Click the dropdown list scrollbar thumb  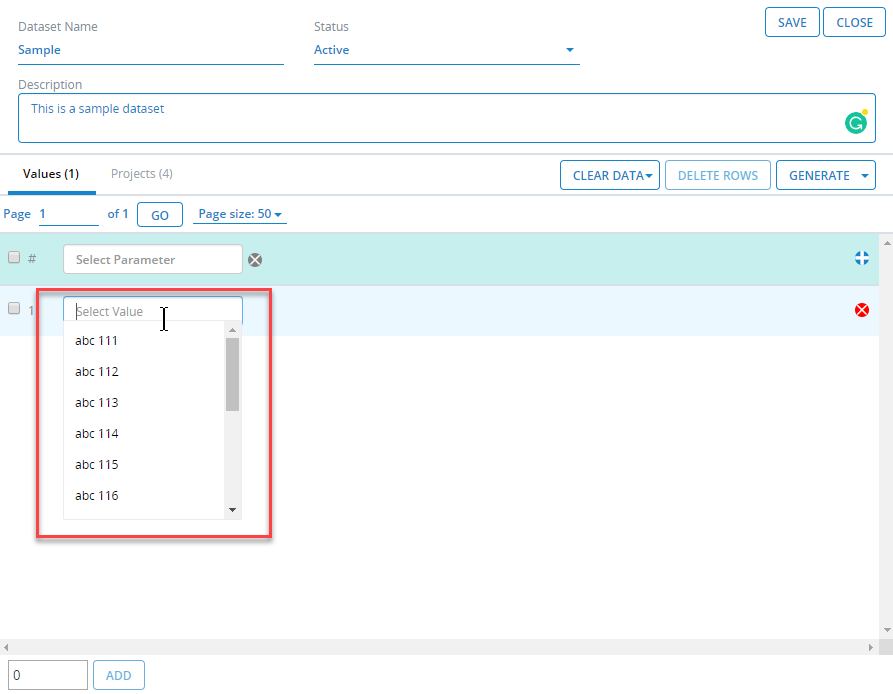coord(233,374)
